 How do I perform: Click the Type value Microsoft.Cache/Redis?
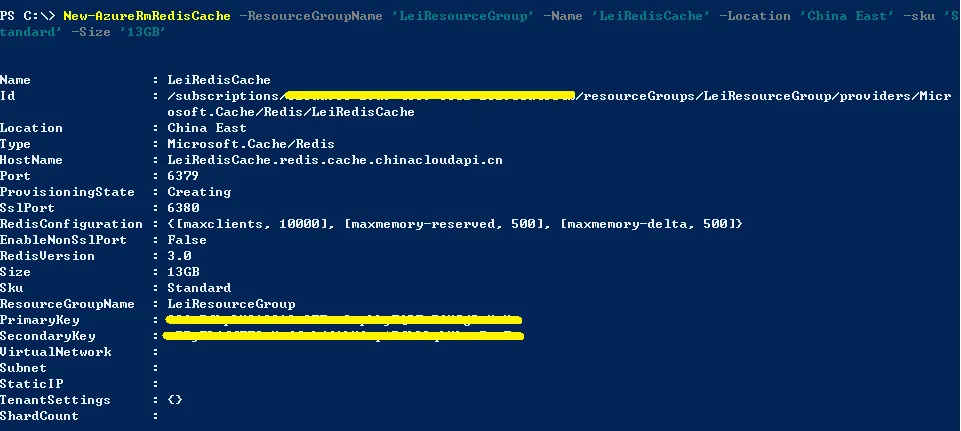251,144
